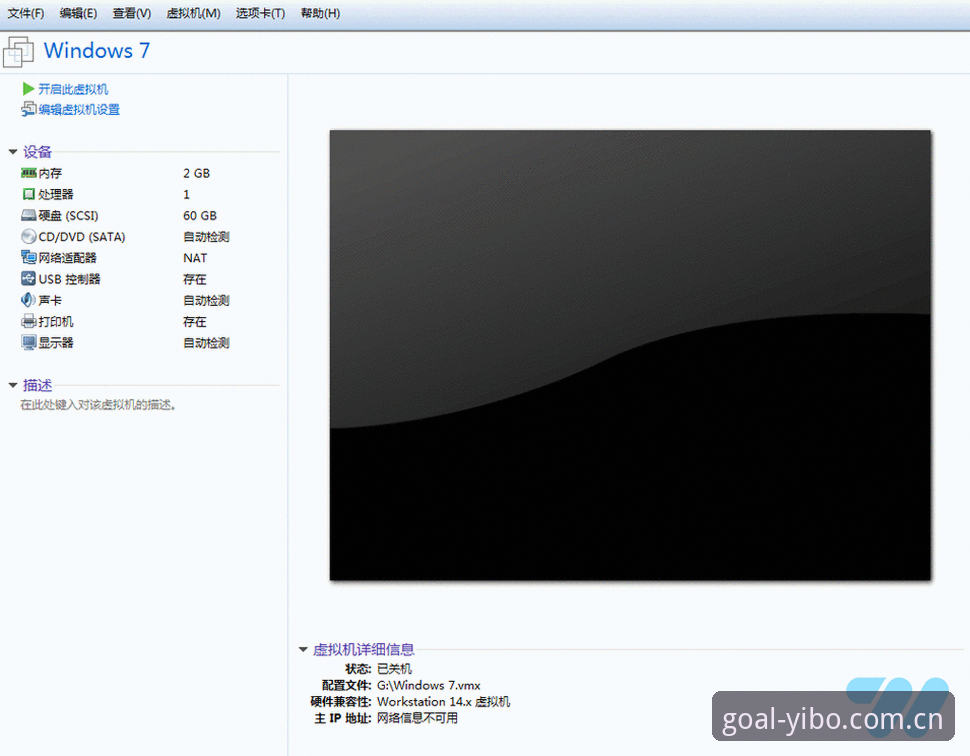Viewport: 970px width, 756px height.
Task: Open the 帮助(H) menu
Action: [x=320, y=13]
